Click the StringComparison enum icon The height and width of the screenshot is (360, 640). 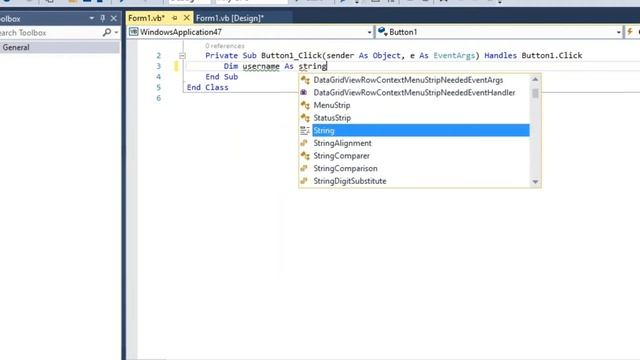tap(304, 169)
